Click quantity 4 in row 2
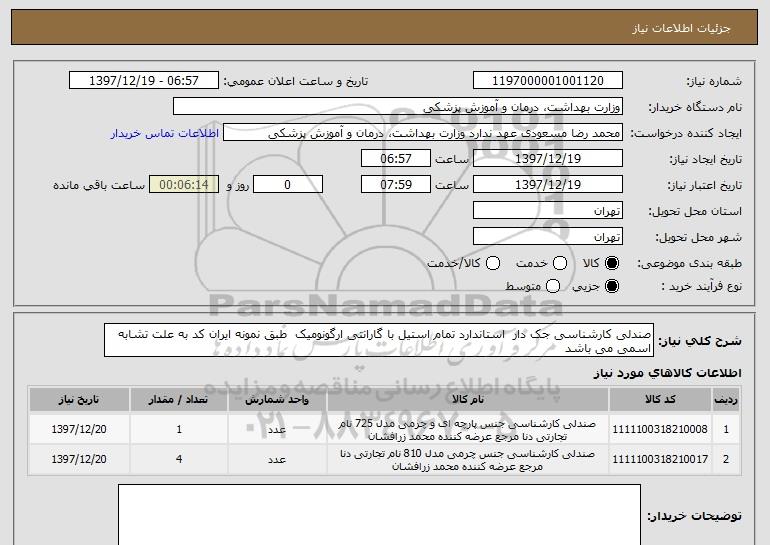 tap(179, 460)
